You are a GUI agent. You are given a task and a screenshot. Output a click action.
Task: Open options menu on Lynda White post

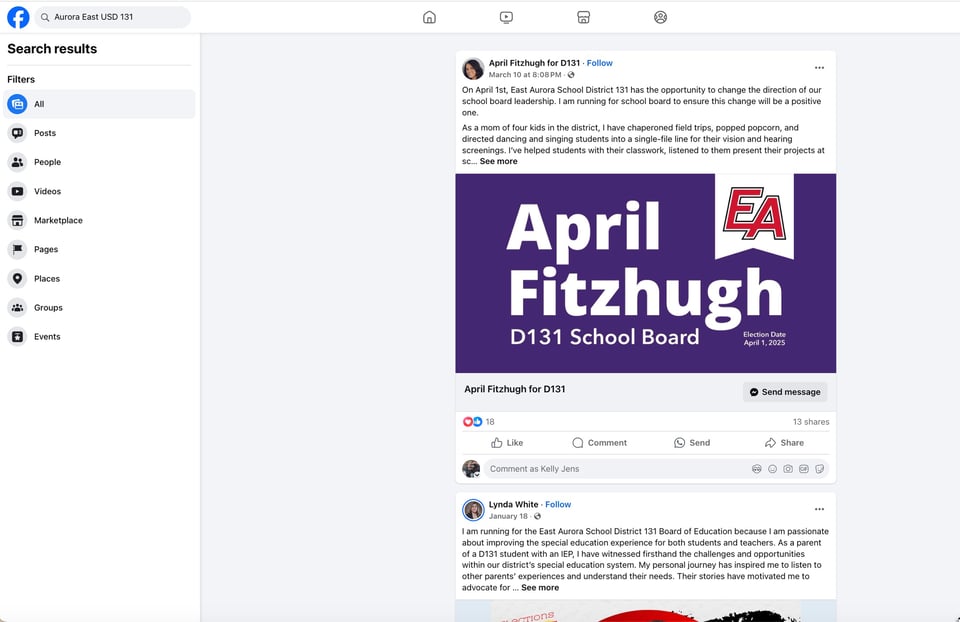point(819,509)
